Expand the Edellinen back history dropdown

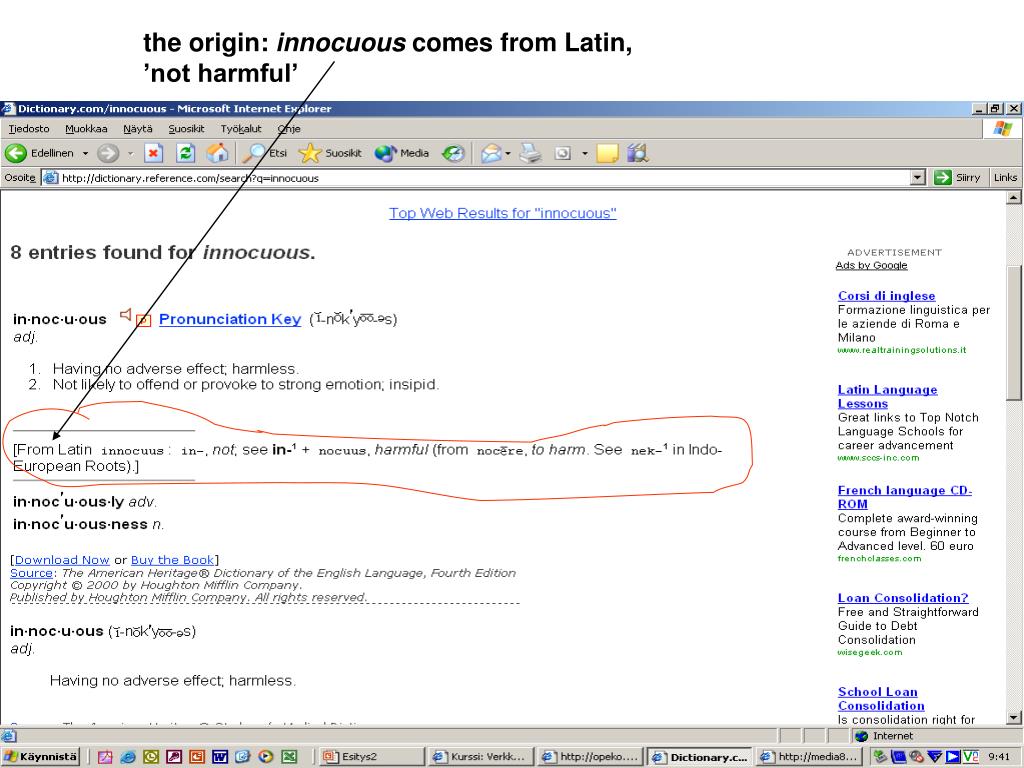(85, 153)
